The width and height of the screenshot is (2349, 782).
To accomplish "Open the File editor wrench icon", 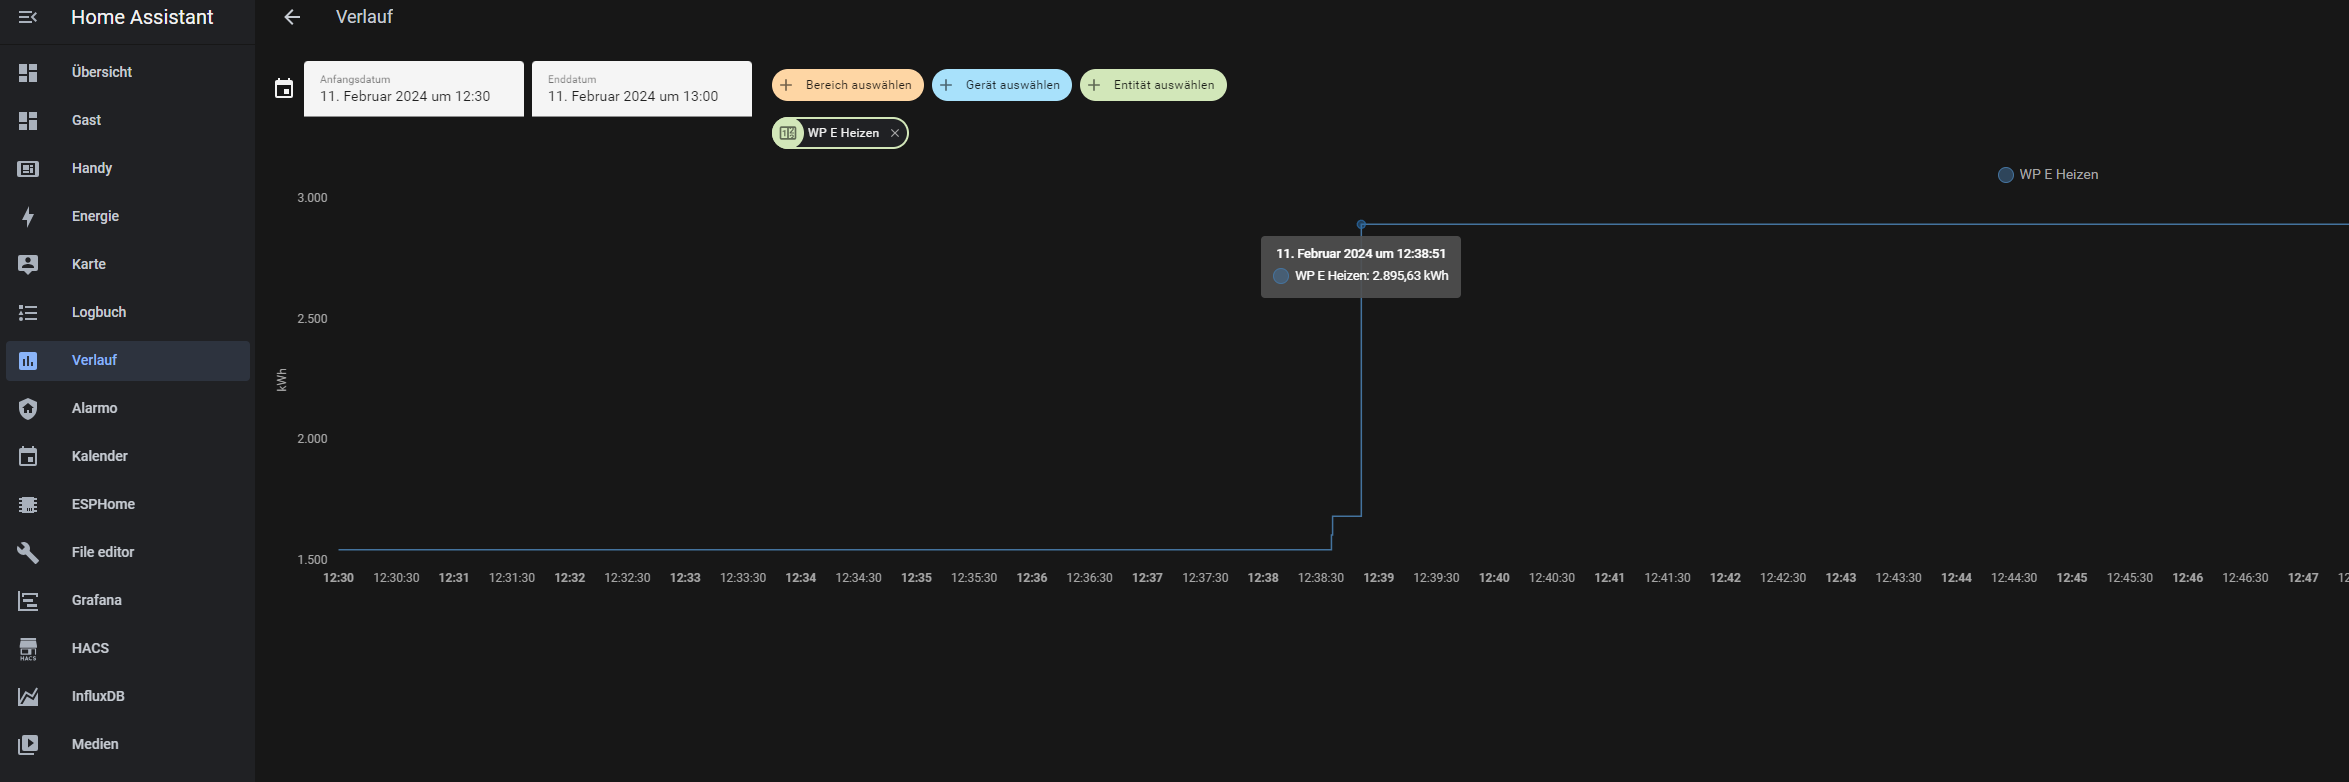I will coord(28,552).
